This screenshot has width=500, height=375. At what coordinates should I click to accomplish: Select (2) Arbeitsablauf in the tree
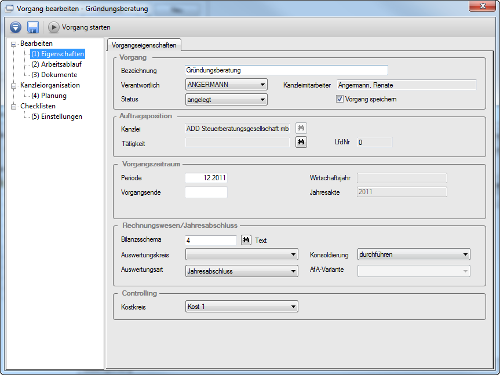pos(57,64)
